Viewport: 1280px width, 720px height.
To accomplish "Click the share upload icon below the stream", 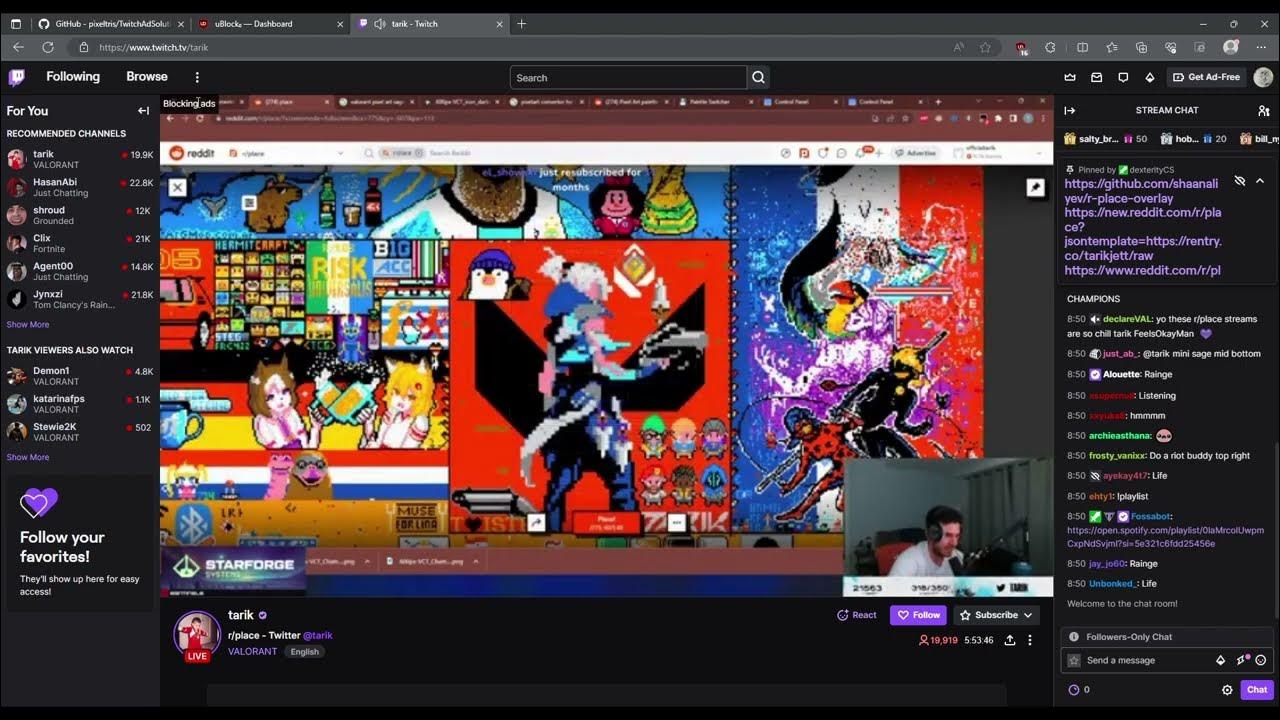I will (1010, 640).
